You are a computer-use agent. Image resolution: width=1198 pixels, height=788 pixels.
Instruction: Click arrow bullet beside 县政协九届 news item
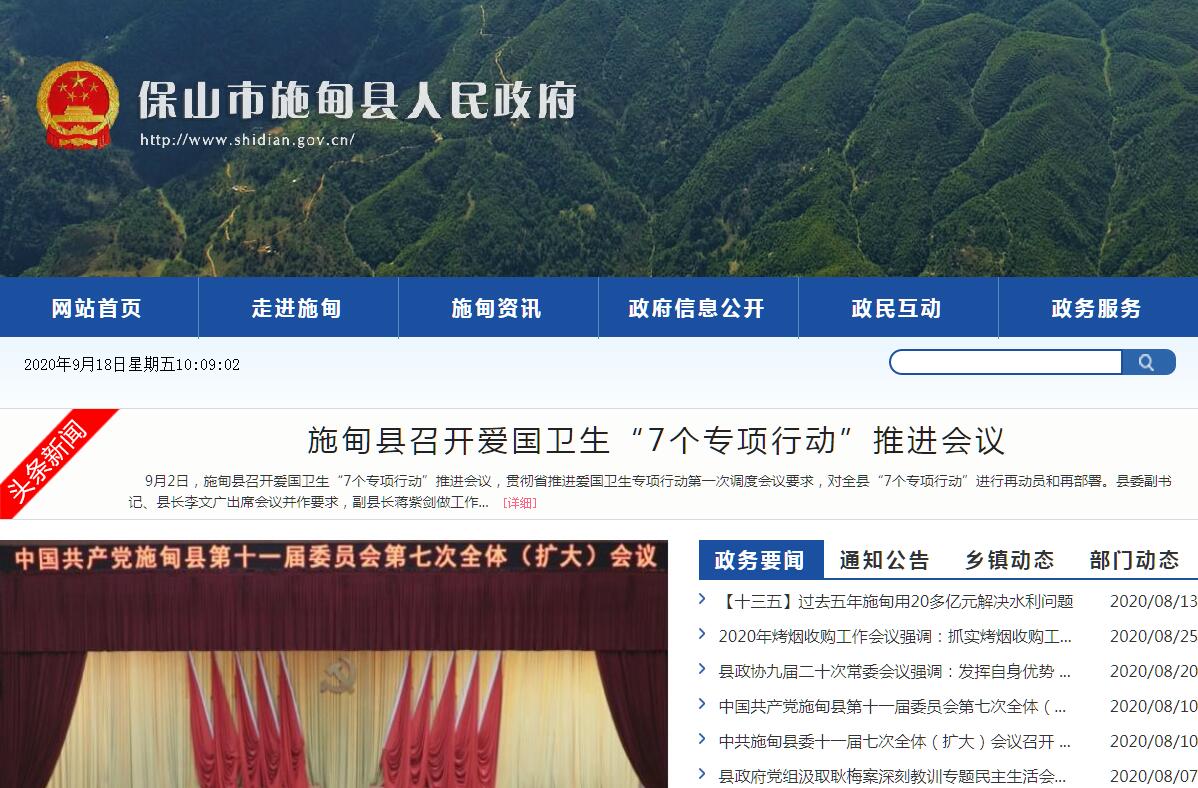click(x=702, y=670)
